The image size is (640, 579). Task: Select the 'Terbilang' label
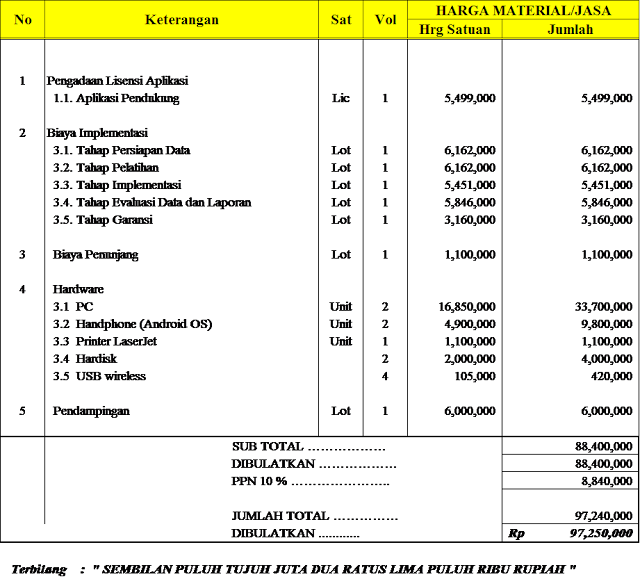39,569
